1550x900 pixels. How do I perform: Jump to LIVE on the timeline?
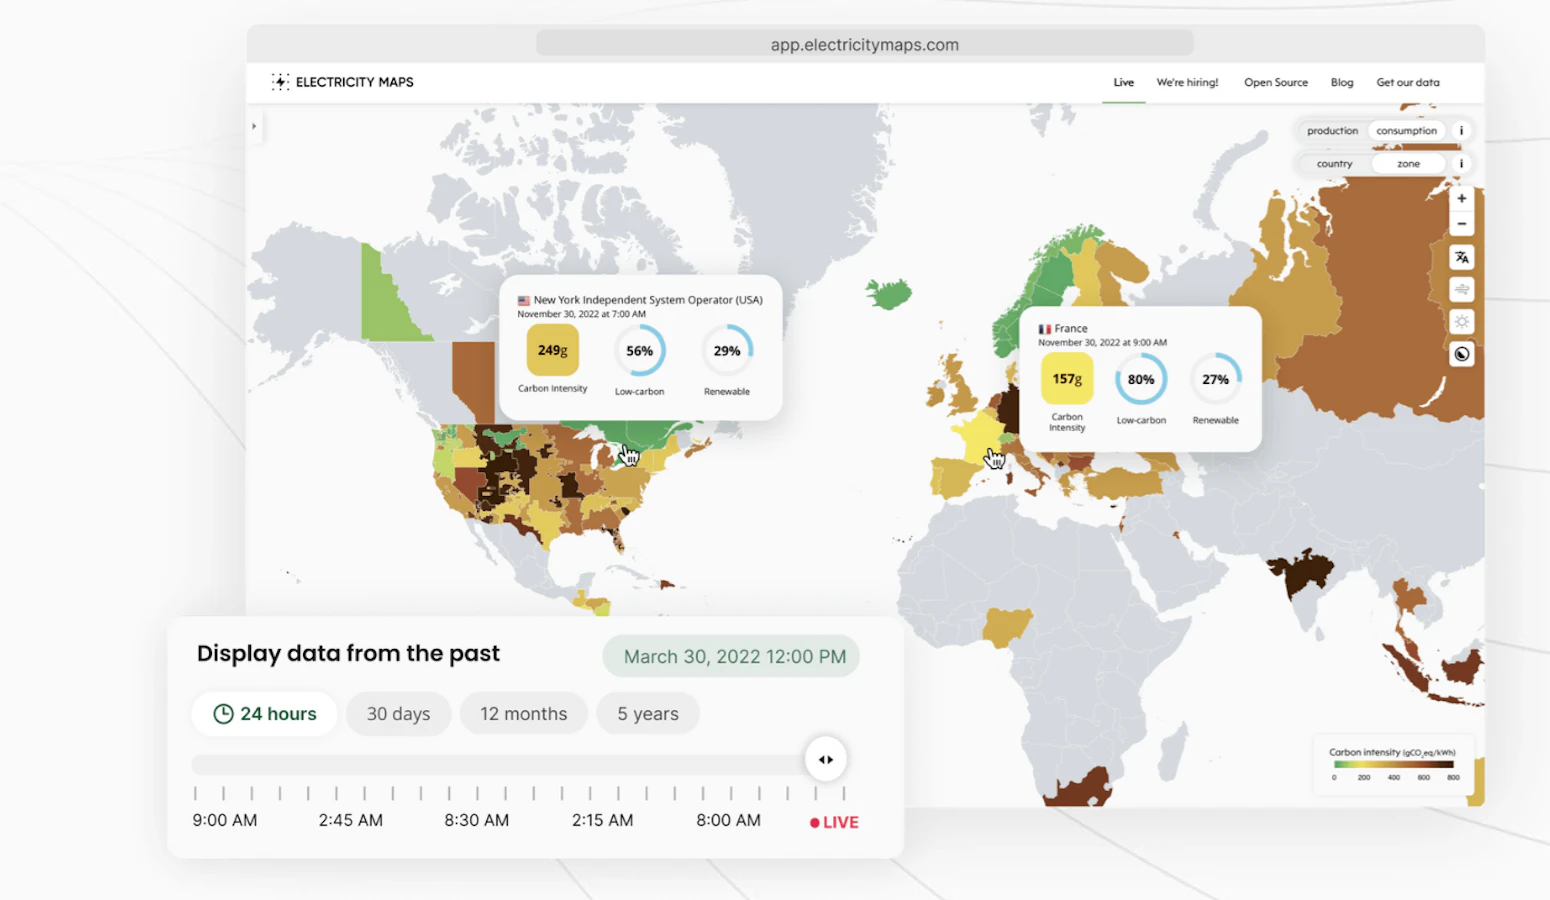tap(834, 822)
